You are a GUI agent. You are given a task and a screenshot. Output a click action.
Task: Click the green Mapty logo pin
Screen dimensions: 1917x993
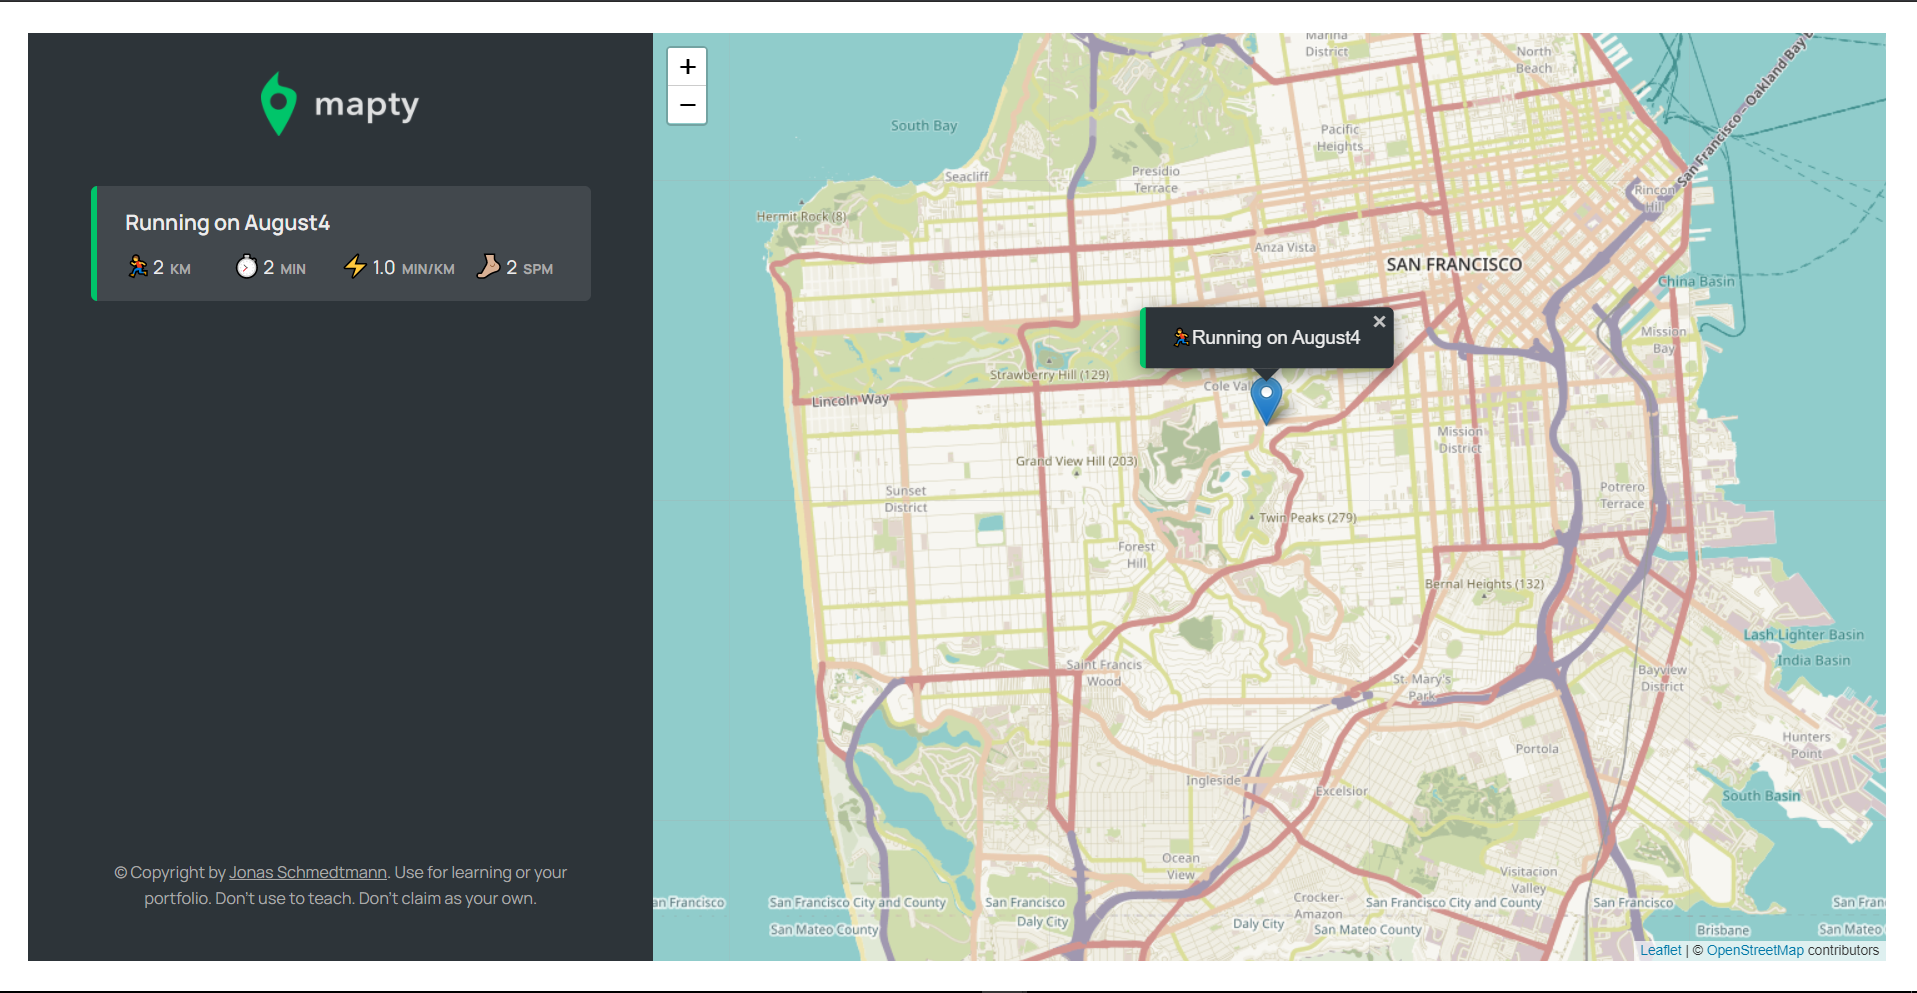tap(278, 102)
